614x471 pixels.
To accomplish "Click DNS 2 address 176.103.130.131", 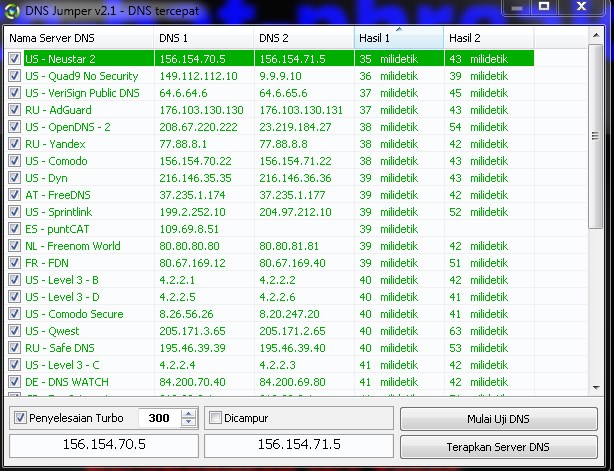I will click(x=301, y=110).
